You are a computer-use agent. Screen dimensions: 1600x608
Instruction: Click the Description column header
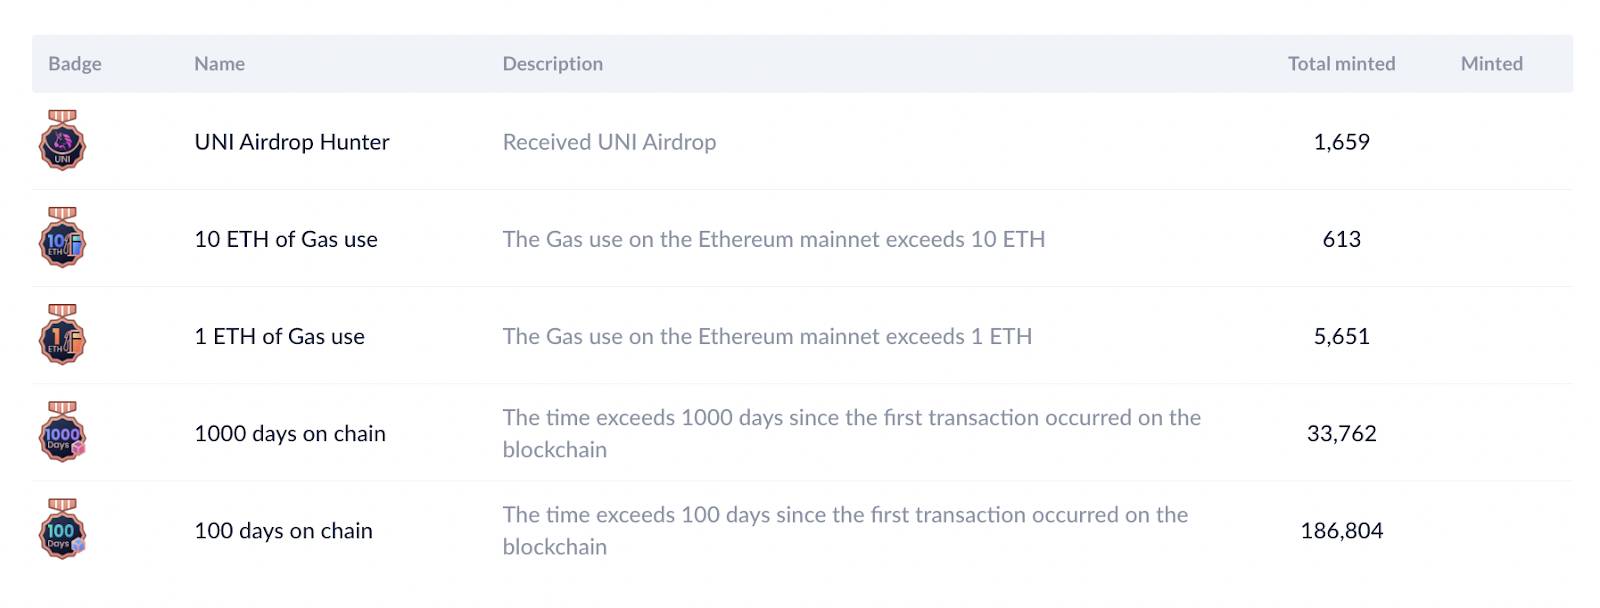click(553, 64)
